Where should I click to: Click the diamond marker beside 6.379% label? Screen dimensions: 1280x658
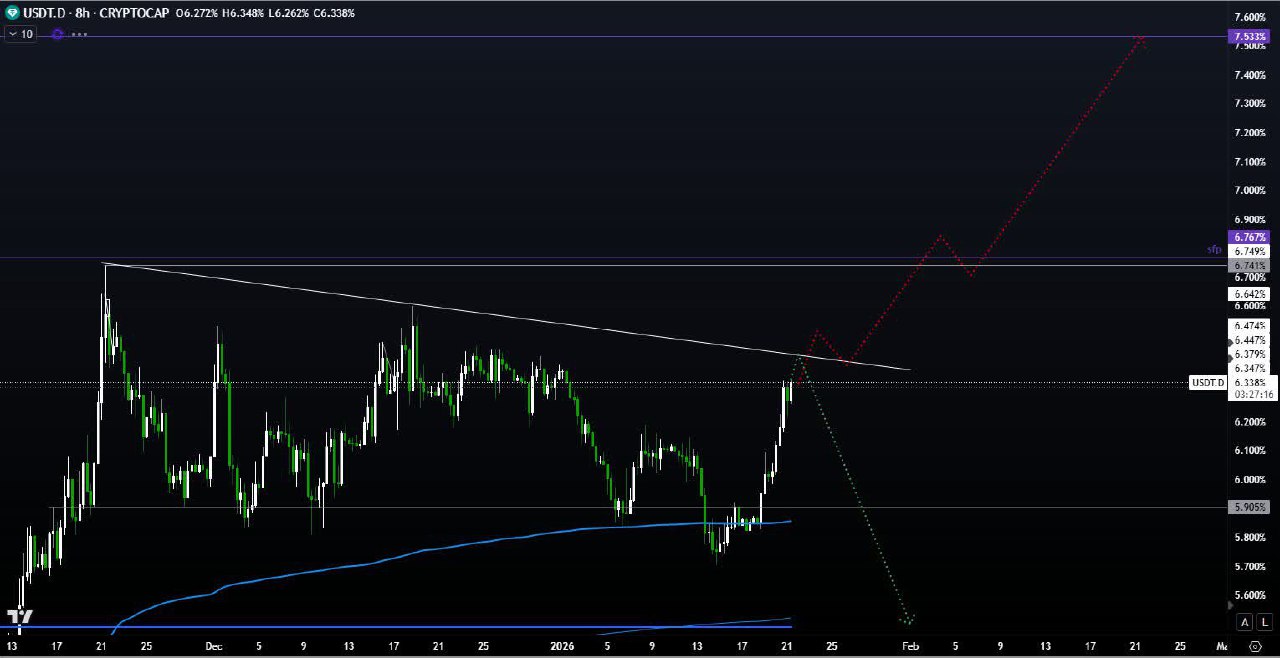[x=1230, y=358]
